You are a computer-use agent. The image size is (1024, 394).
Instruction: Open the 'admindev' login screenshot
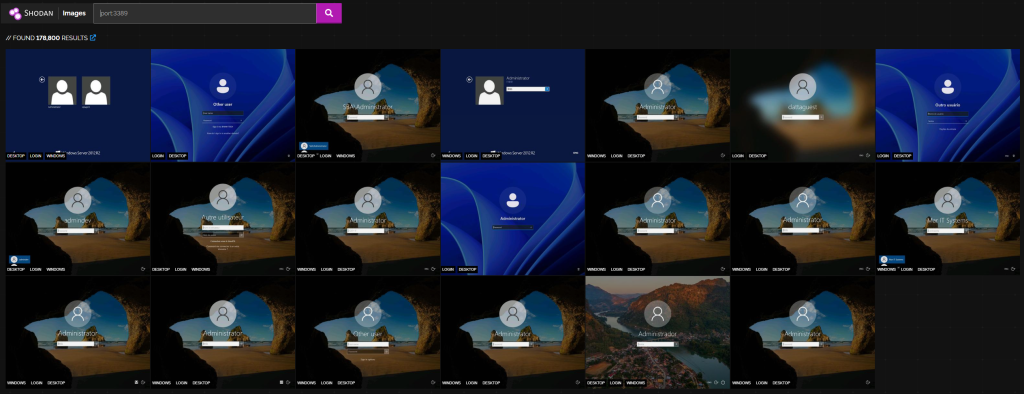78,219
